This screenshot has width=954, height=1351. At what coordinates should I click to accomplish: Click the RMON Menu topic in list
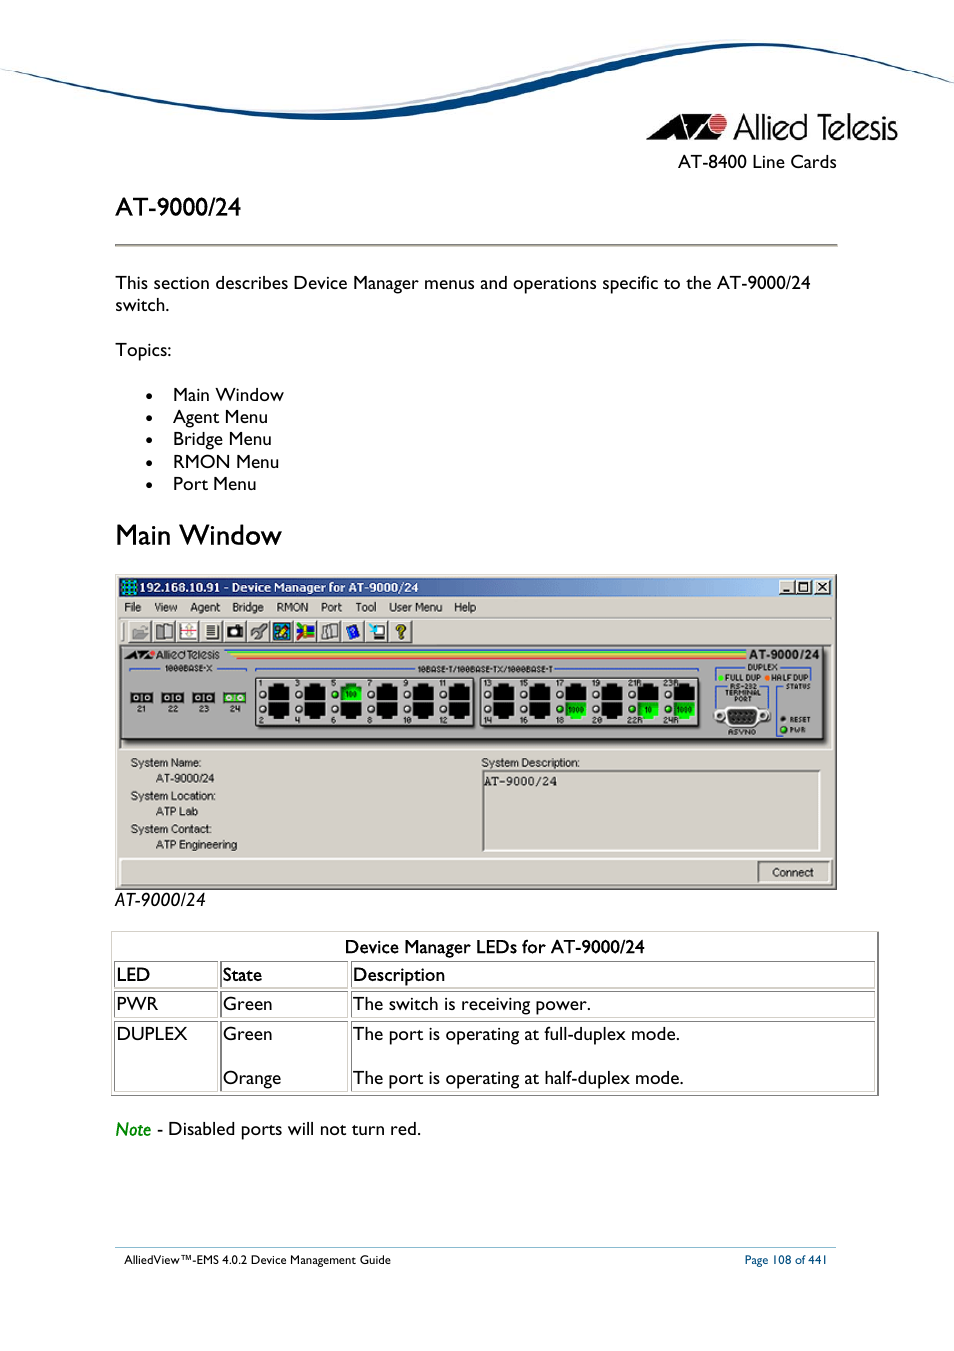pyautogui.click(x=226, y=462)
